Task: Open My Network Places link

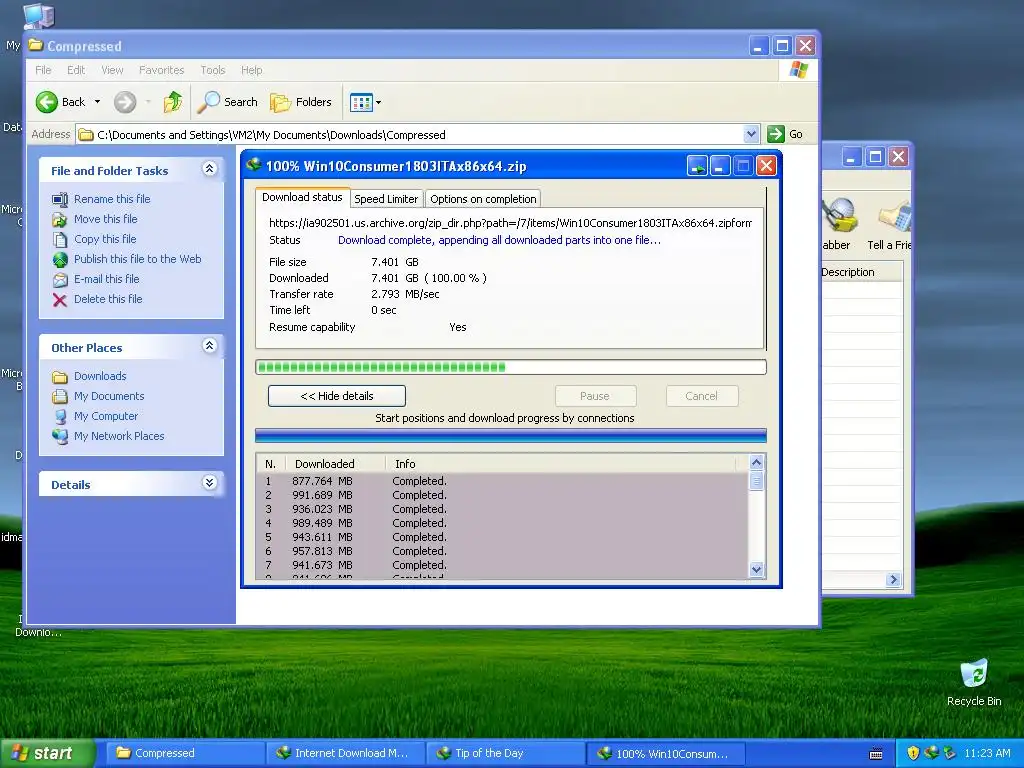Action: pyautogui.click(x=119, y=436)
